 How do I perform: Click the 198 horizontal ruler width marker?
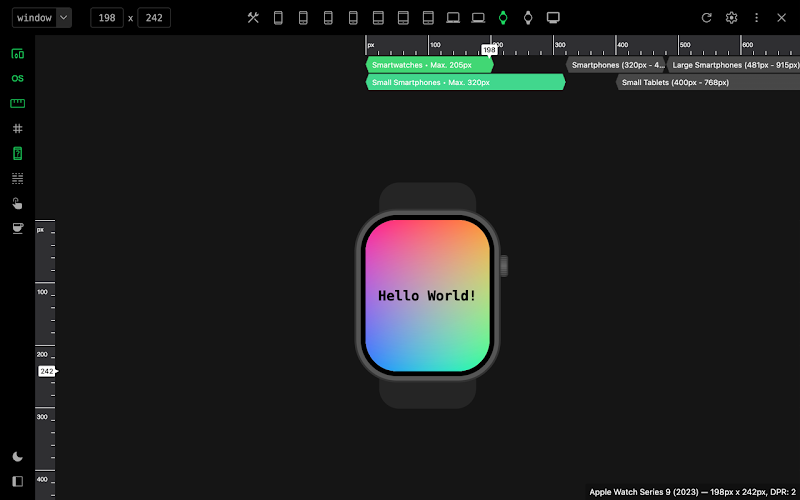(489, 50)
